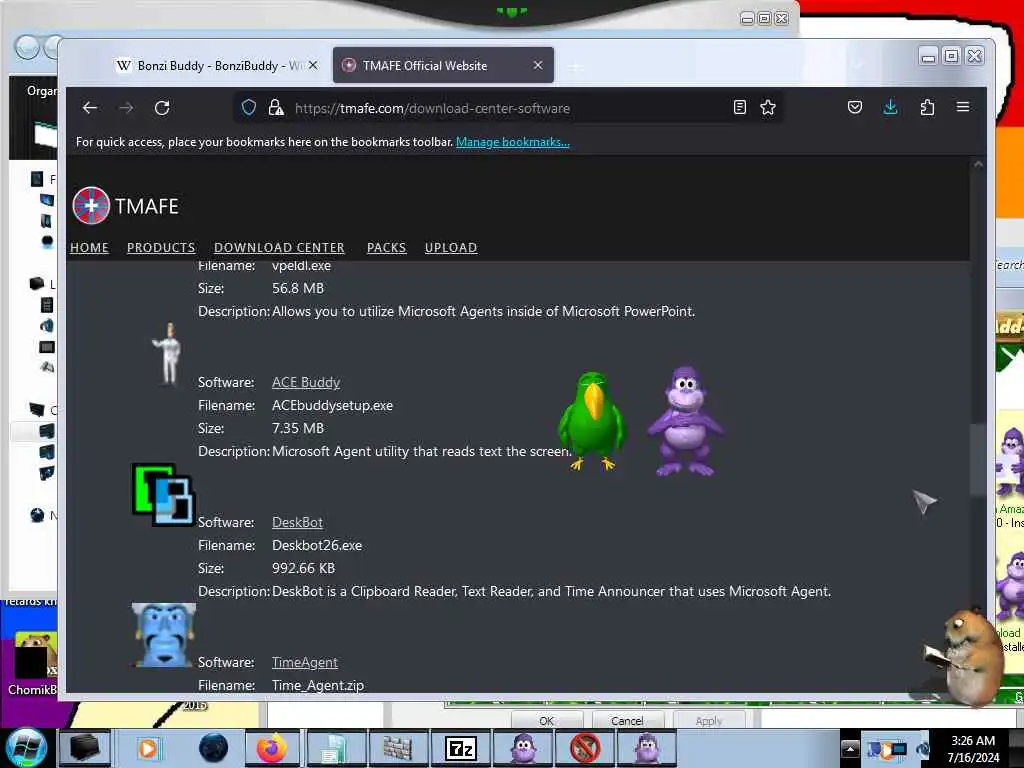Viewport: 1024px width, 768px height.
Task: Click the ChomikBox desktop icon
Action: tap(34, 664)
